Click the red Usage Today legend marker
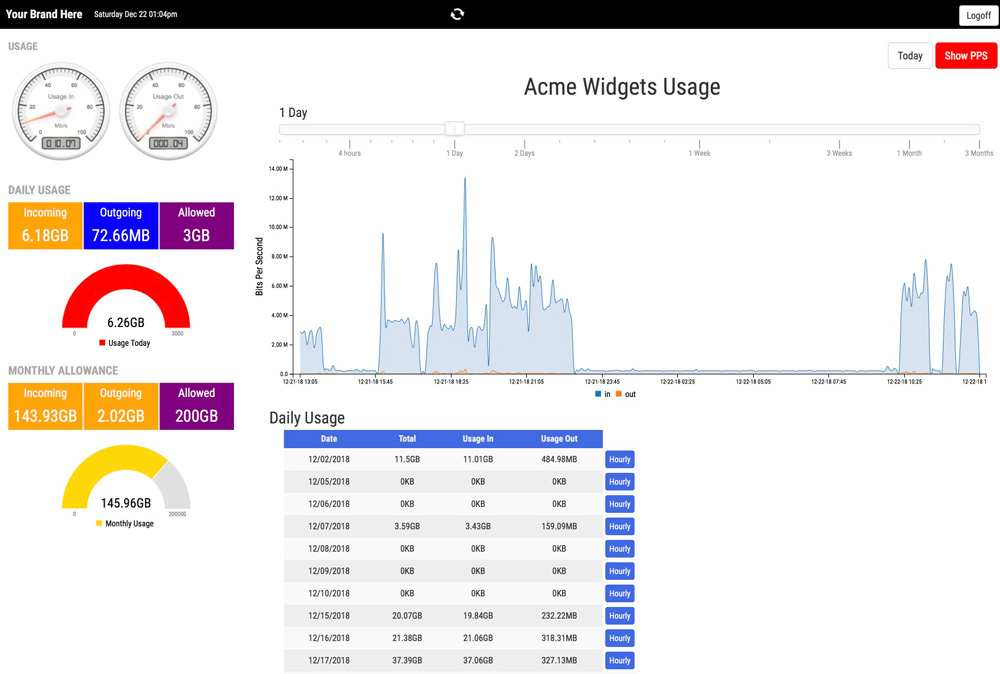This screenshot has width=1000, height=674. point(102,342)
